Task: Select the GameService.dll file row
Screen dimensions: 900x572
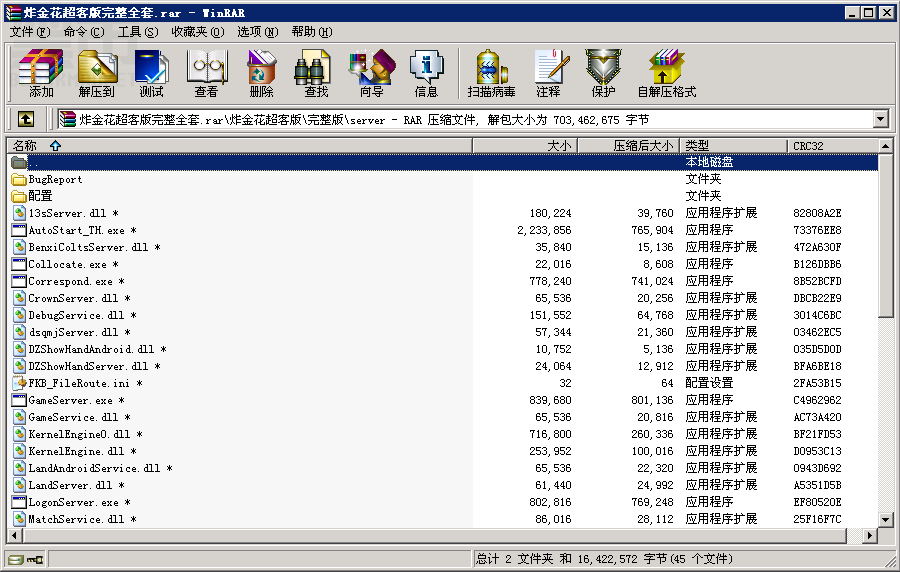Action: click(443, 418)
